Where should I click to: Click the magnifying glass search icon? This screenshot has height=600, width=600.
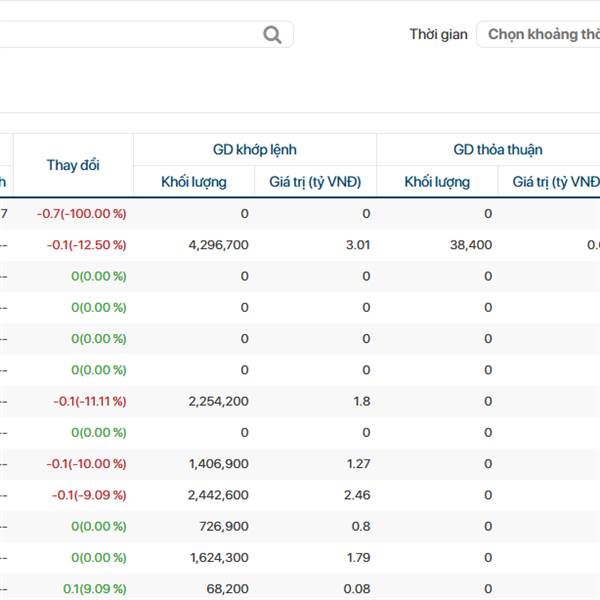(272, 35)
